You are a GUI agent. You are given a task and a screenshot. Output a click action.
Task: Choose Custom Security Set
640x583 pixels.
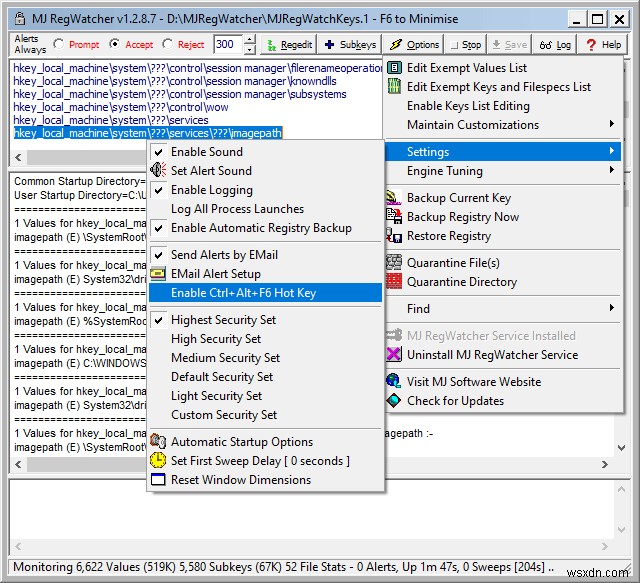265,415
